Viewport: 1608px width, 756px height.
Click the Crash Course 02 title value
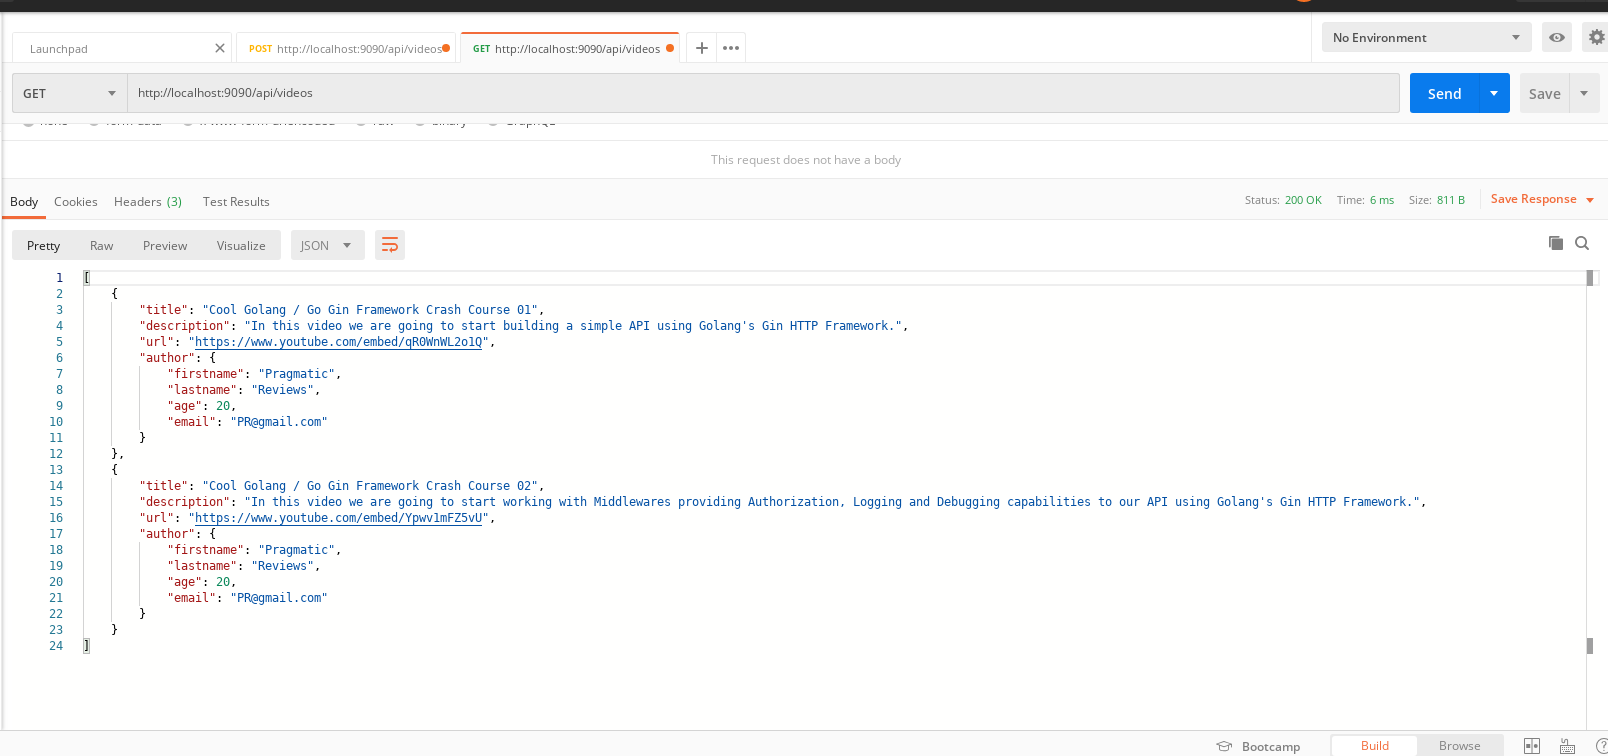click(371, 486)
